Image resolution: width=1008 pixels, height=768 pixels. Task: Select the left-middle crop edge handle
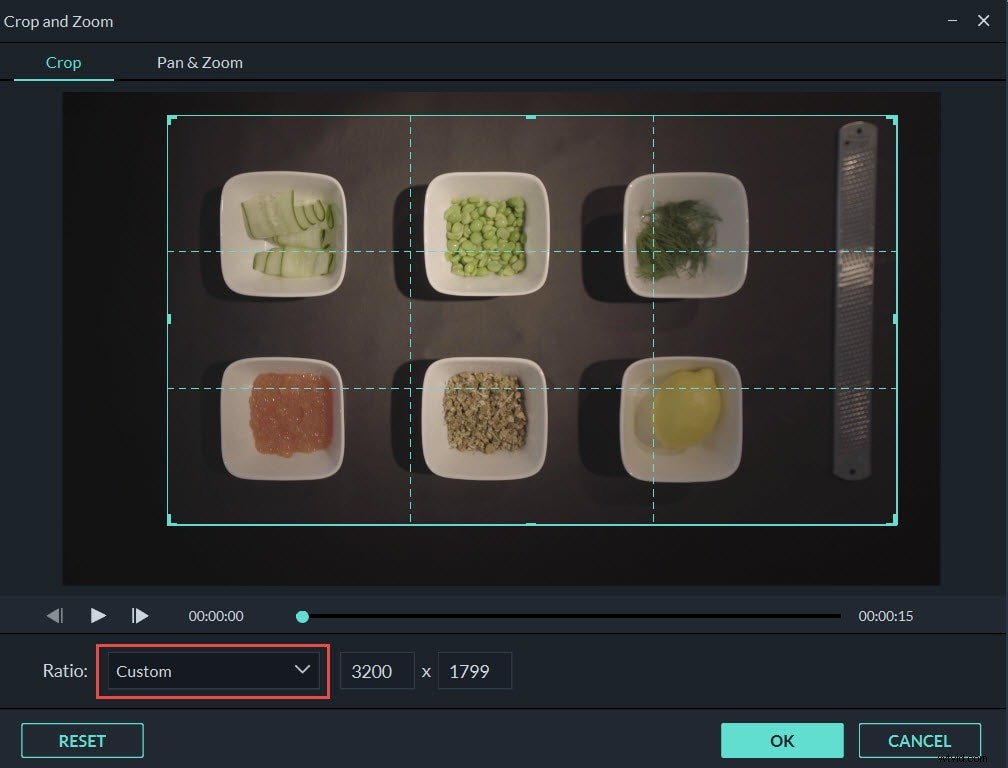click(169, 320)
